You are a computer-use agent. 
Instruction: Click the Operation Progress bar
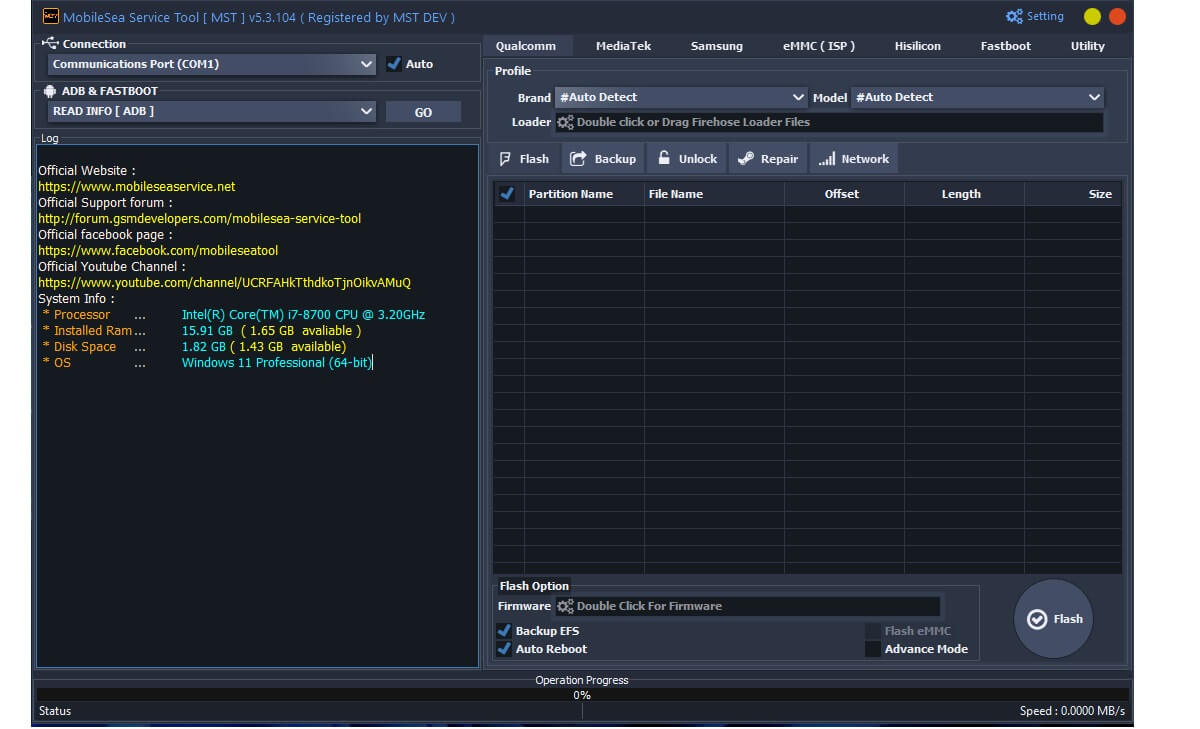coord(582,695)
